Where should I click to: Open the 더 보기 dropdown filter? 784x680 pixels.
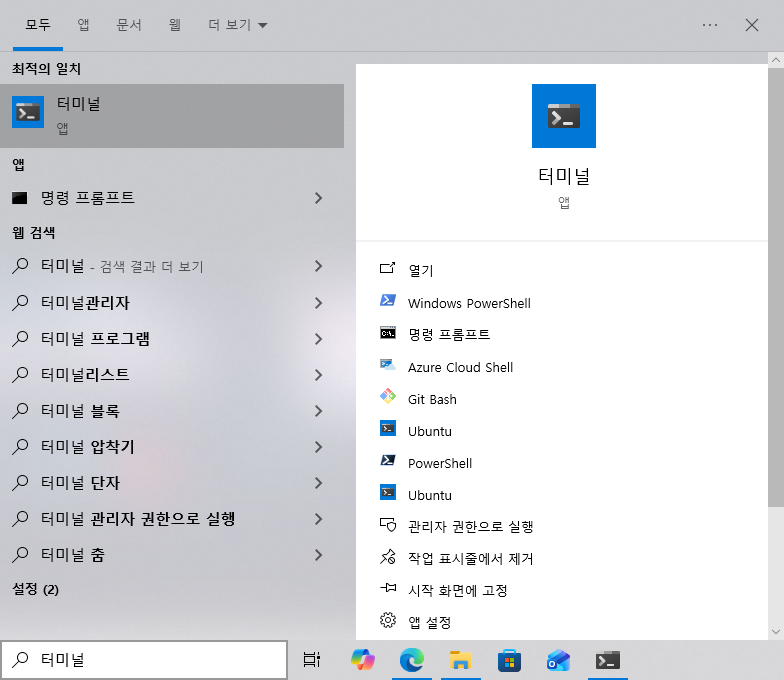click(238, 25)
